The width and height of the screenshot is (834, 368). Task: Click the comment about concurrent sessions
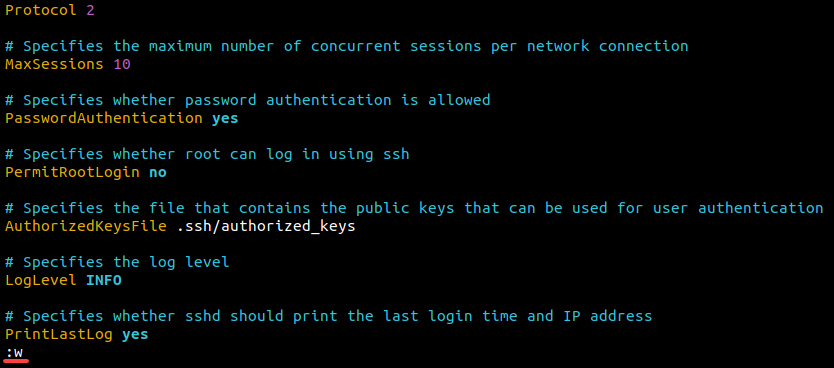click(x=347, y=46)
